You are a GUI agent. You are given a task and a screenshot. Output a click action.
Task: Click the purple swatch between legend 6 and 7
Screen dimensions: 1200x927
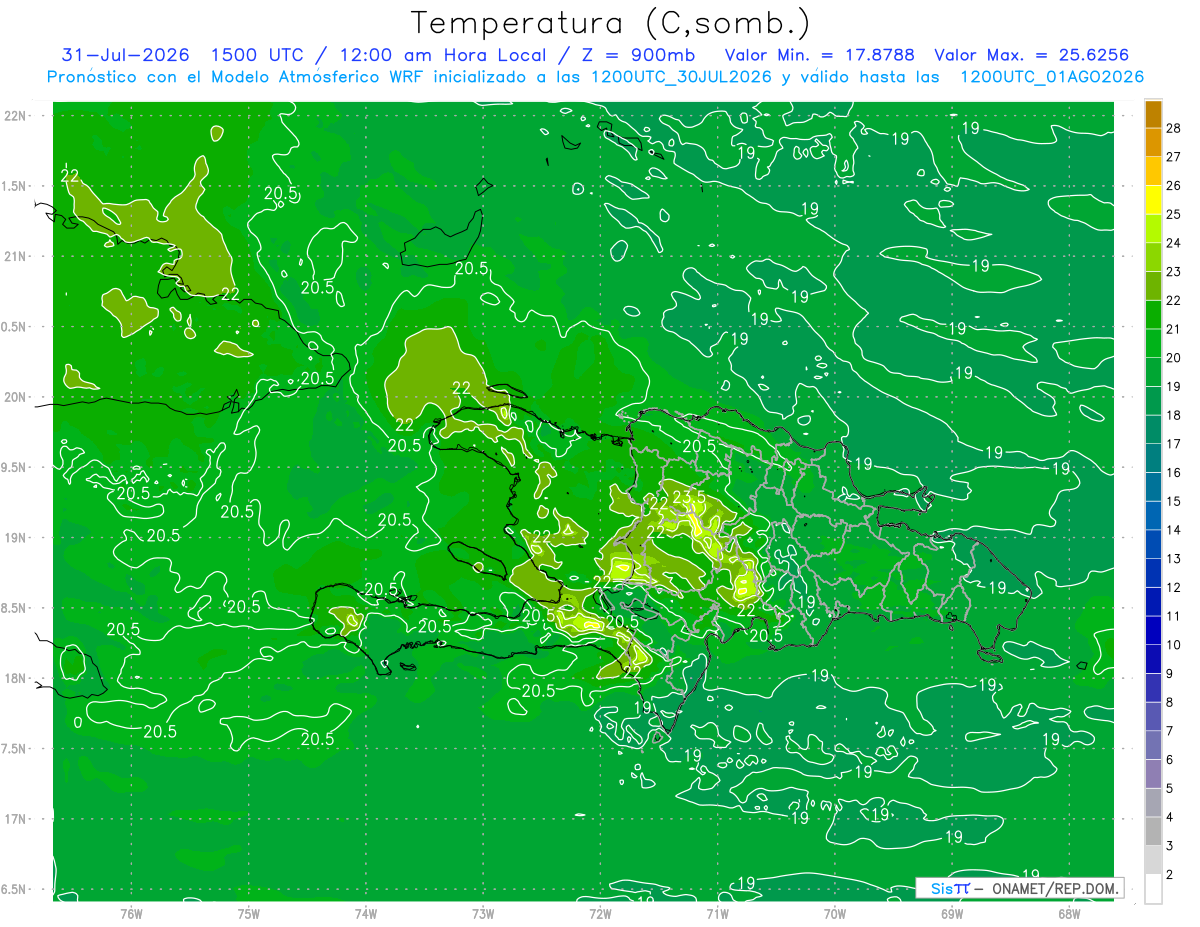tap(1153, 745)
